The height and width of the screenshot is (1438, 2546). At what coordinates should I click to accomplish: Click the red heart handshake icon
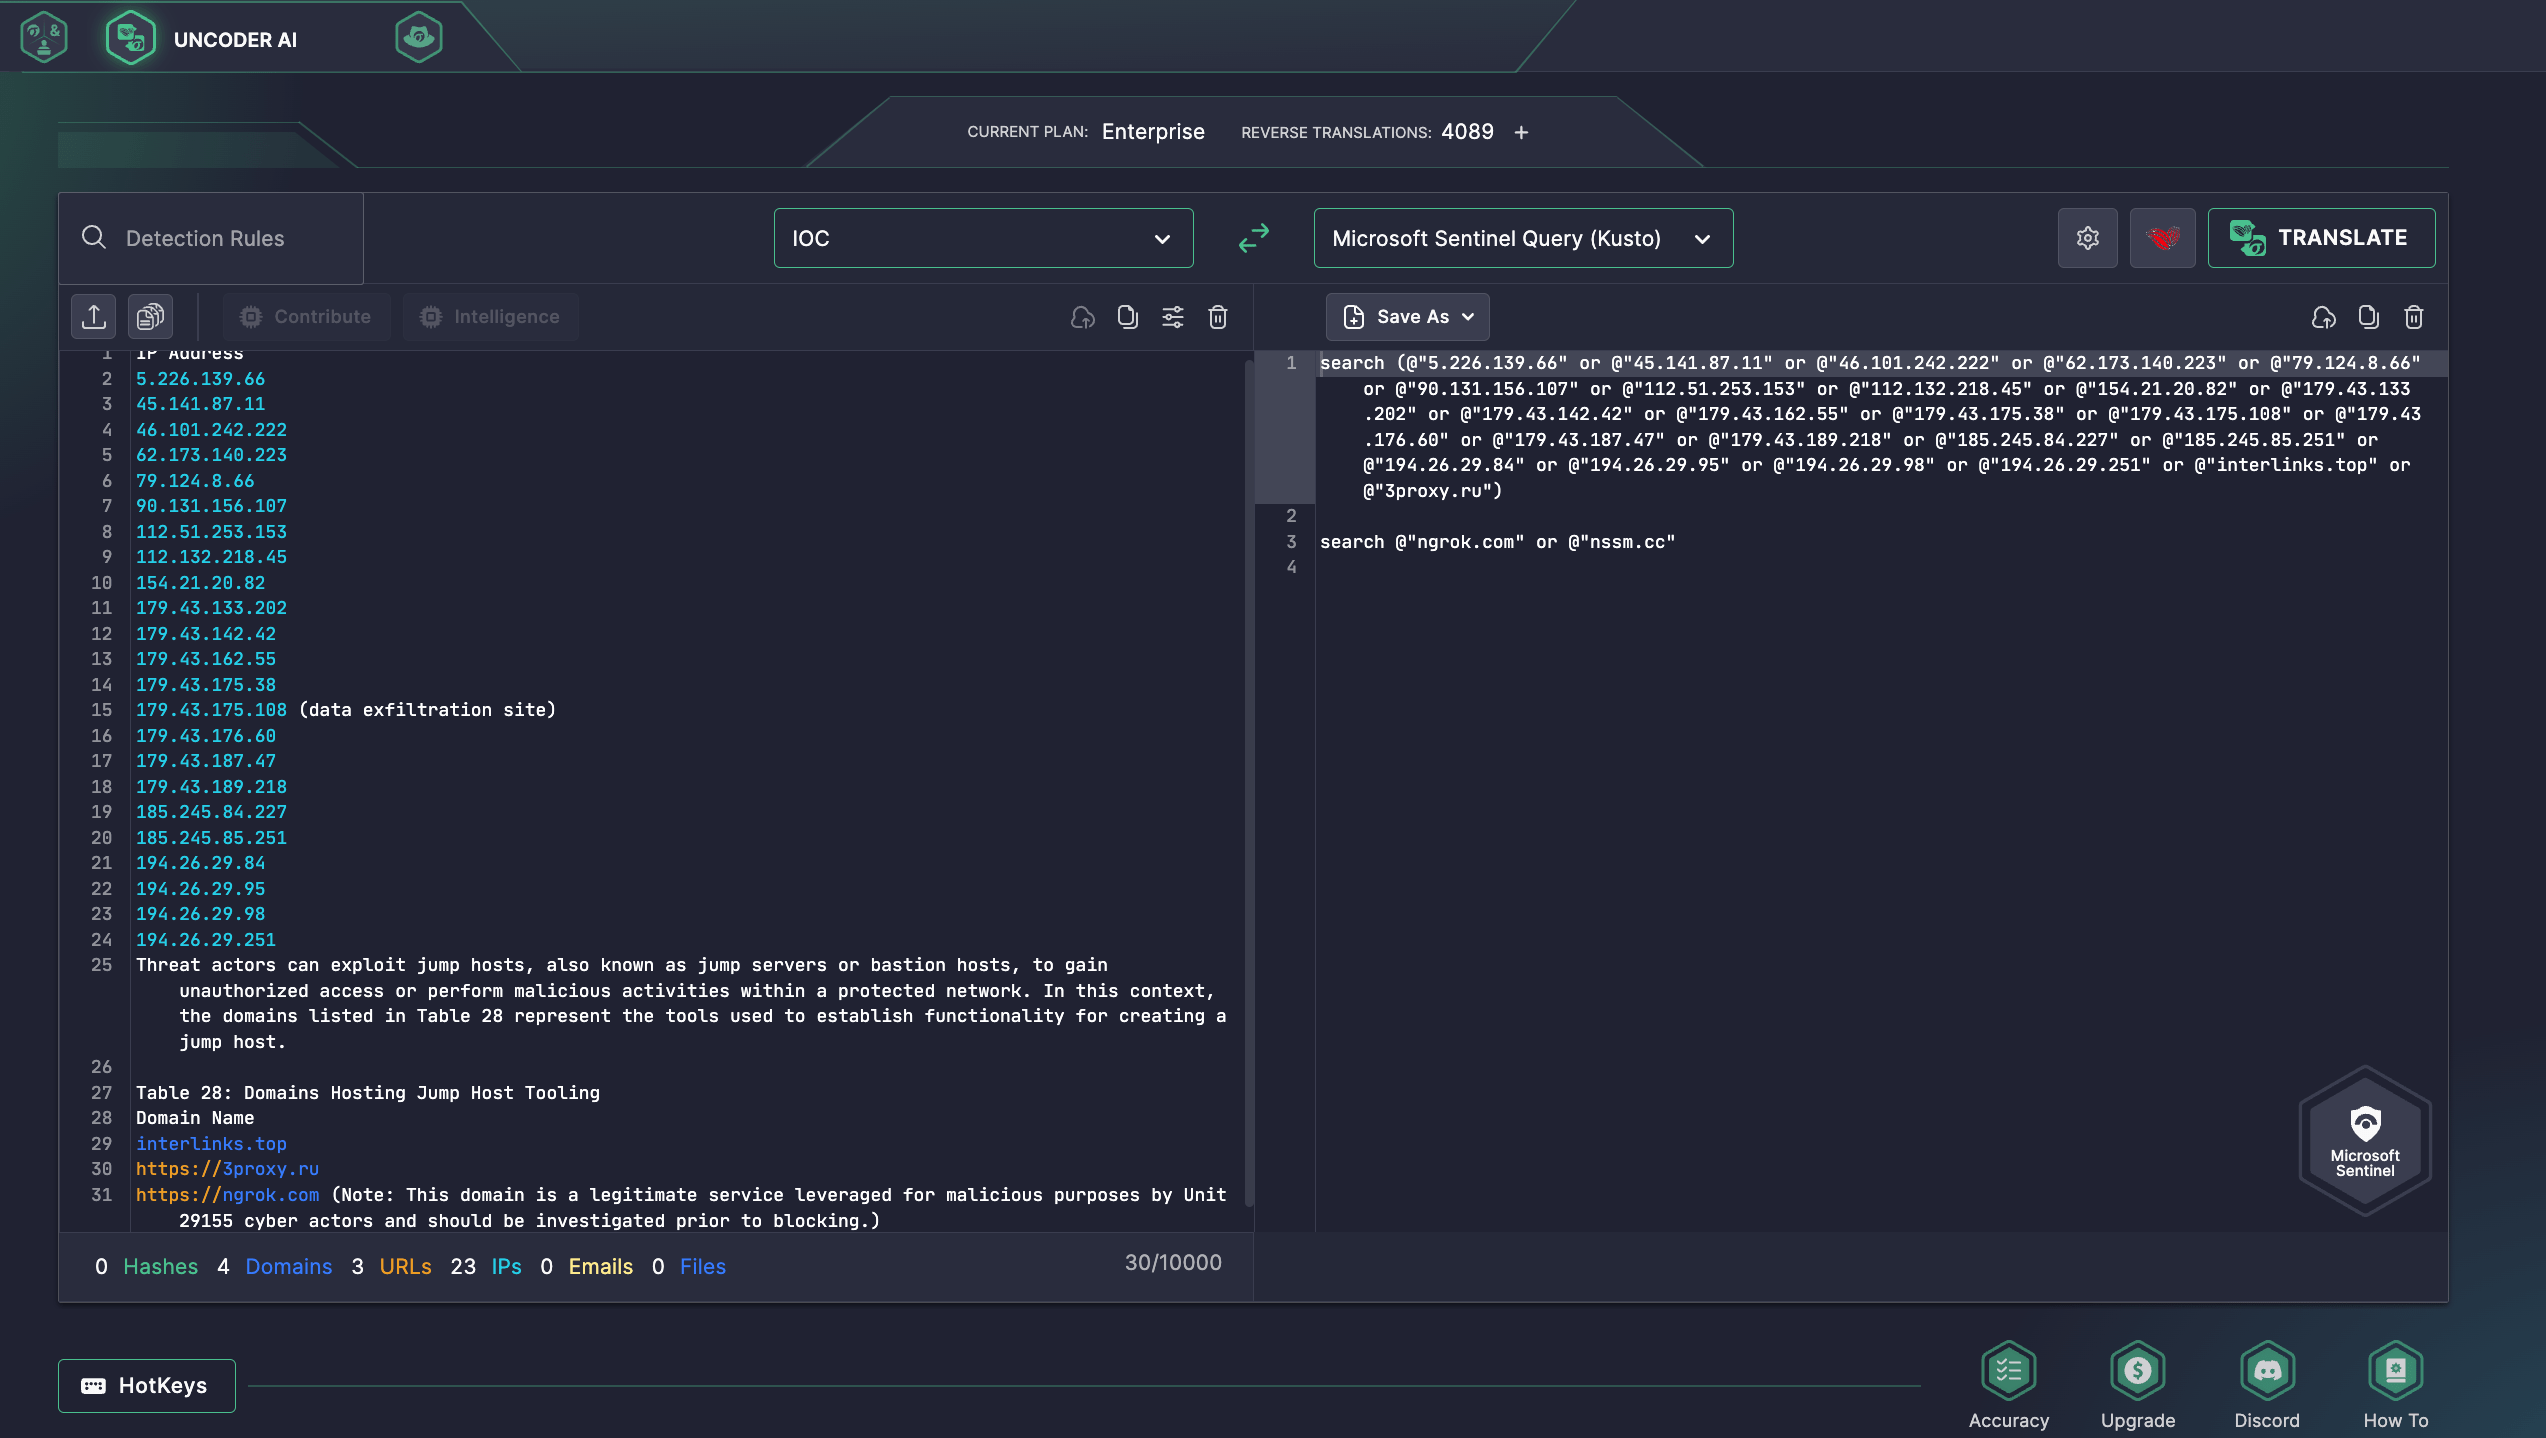point(2162,238)
